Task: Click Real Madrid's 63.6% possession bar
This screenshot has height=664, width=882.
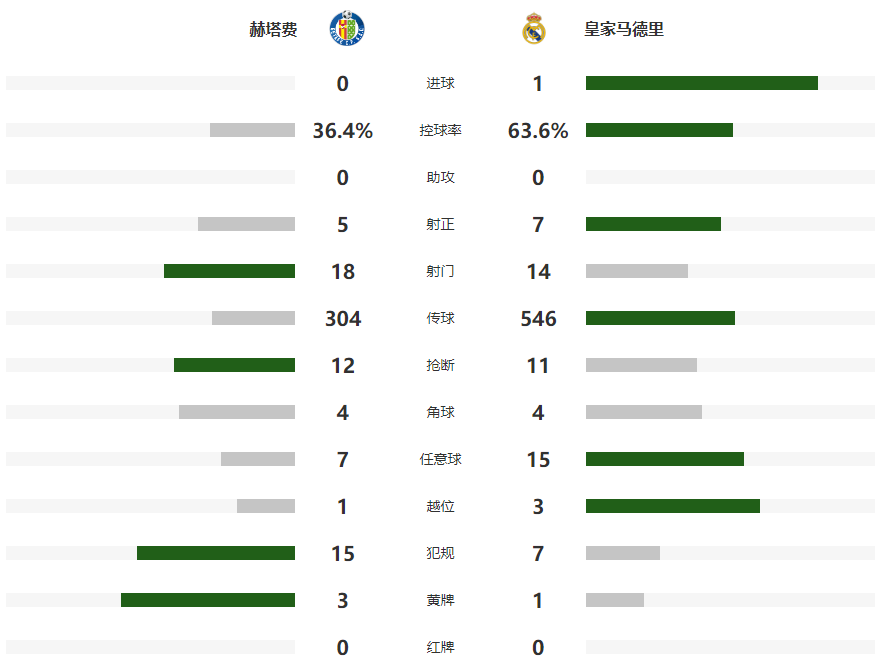Action: click(x=659, y=130)
